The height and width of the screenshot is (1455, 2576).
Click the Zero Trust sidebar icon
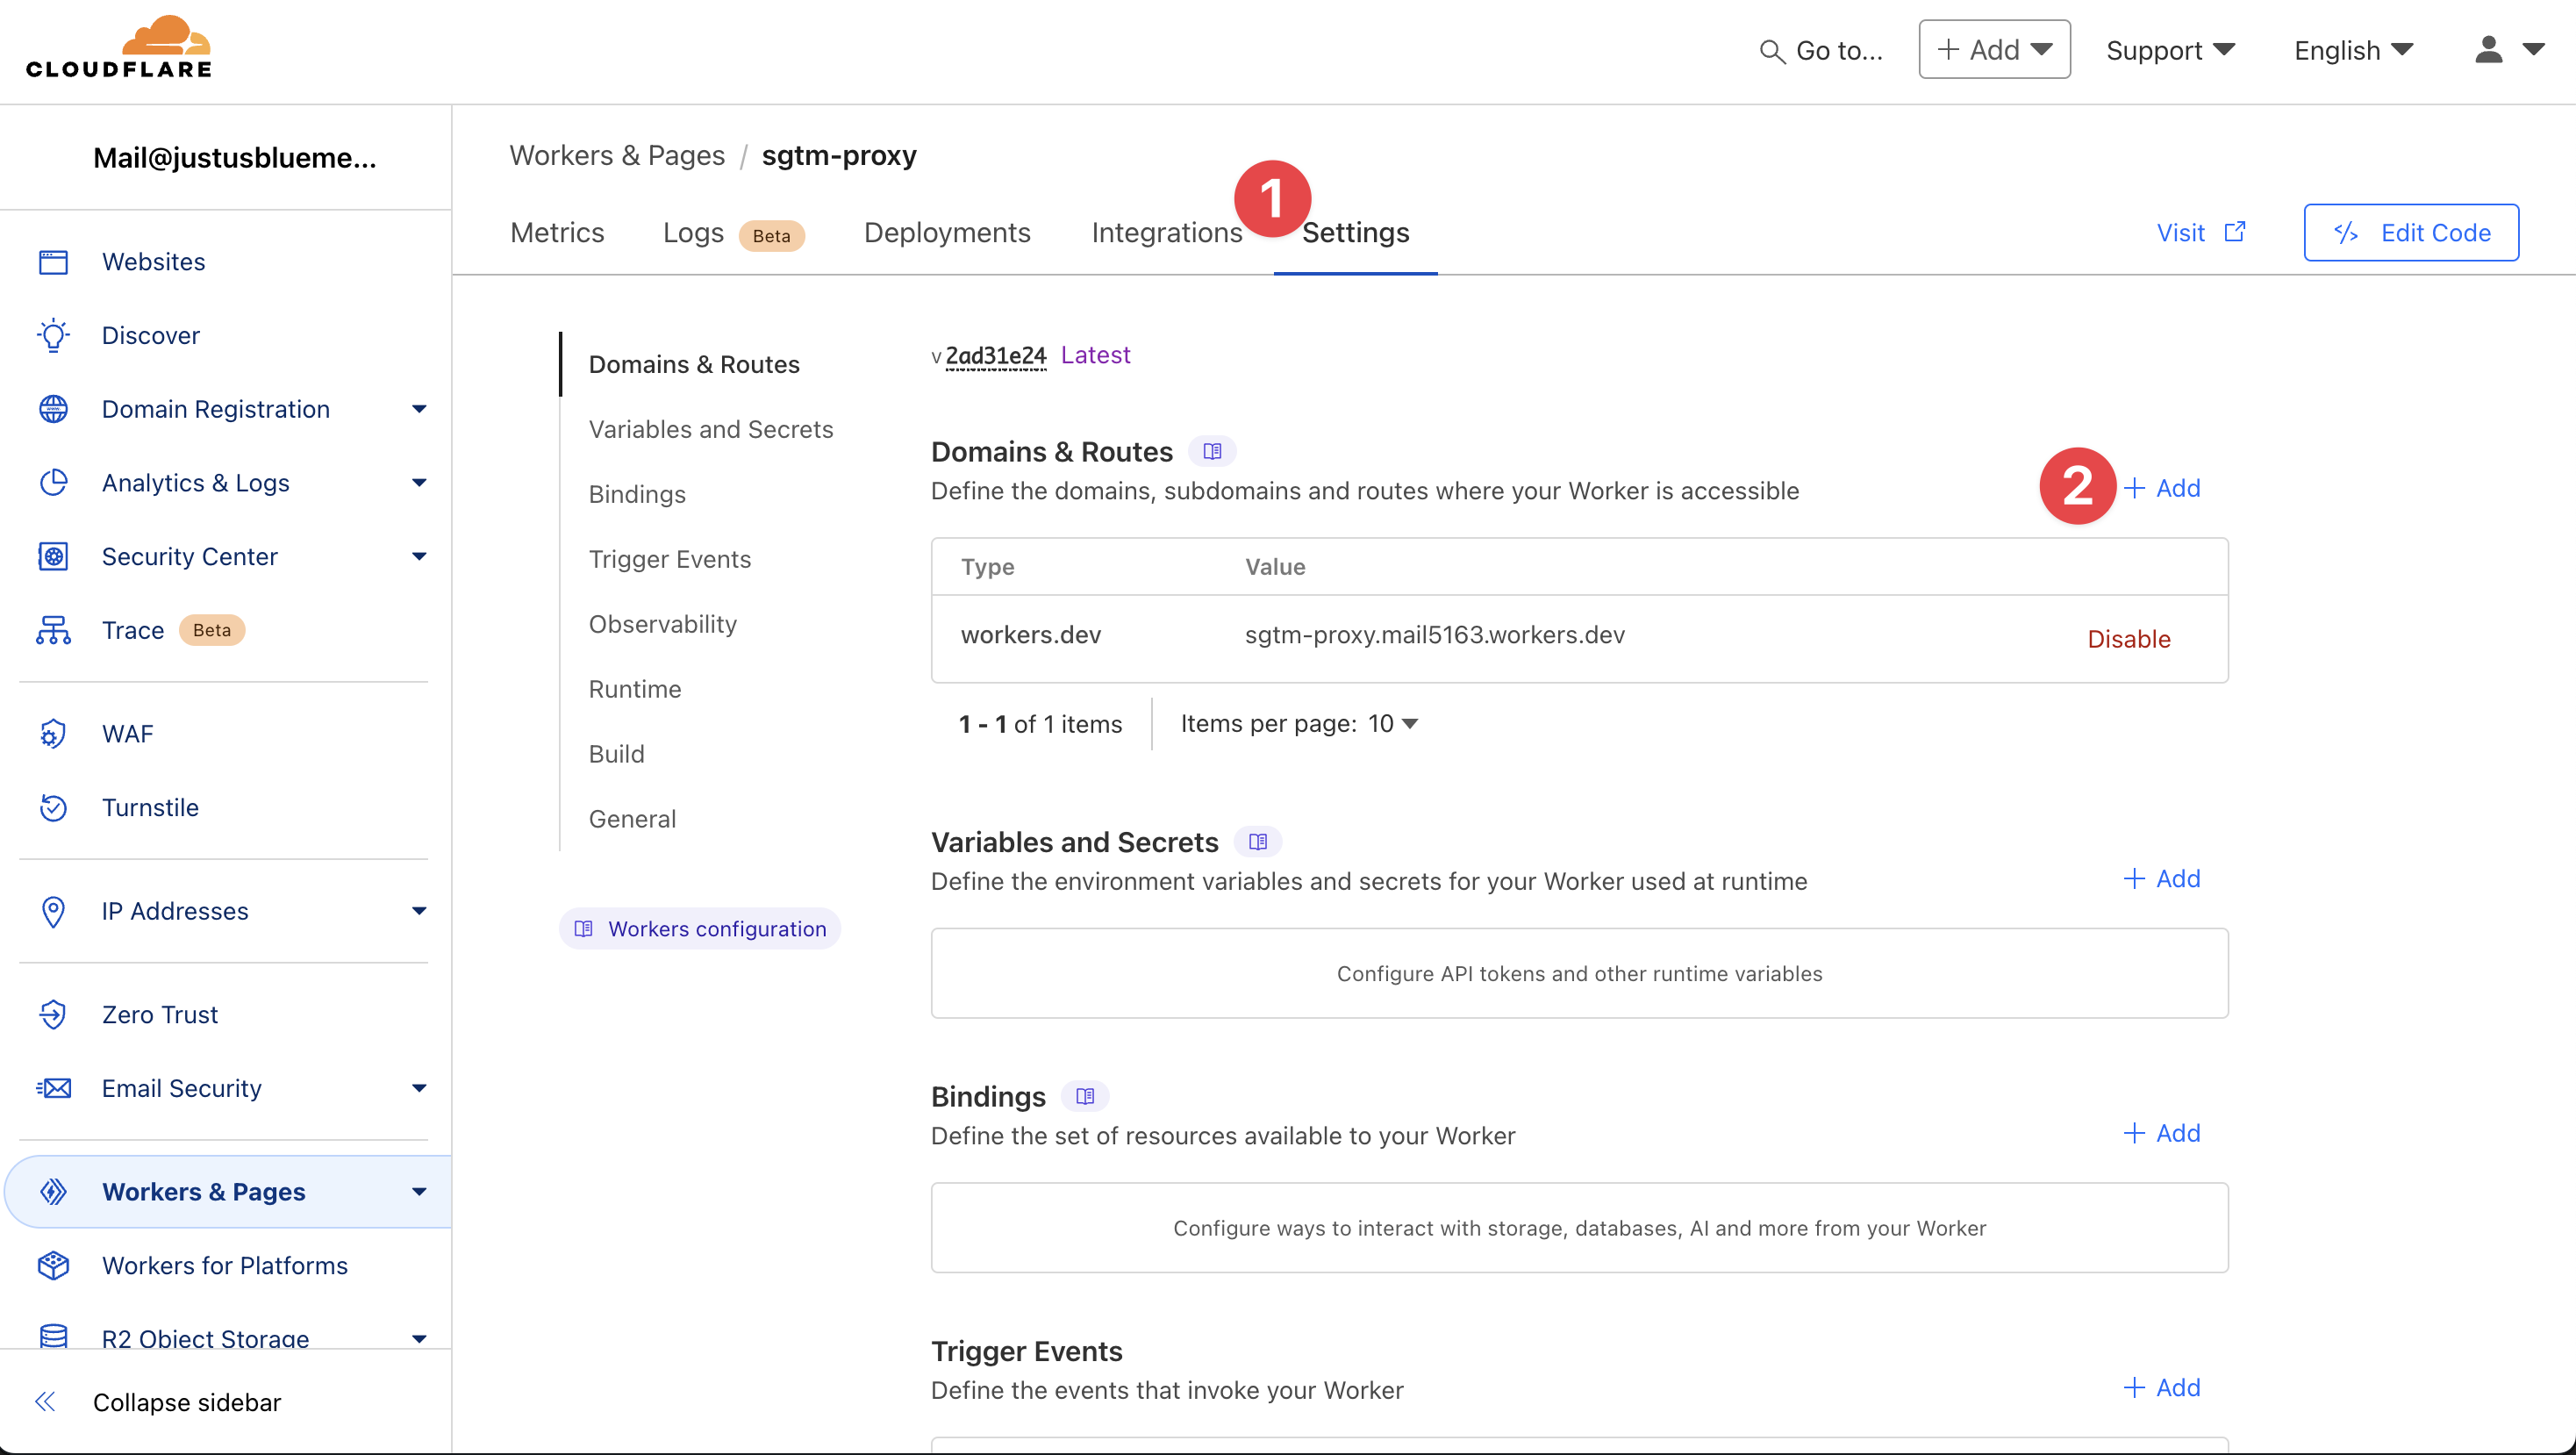(x=53, y=1015)
